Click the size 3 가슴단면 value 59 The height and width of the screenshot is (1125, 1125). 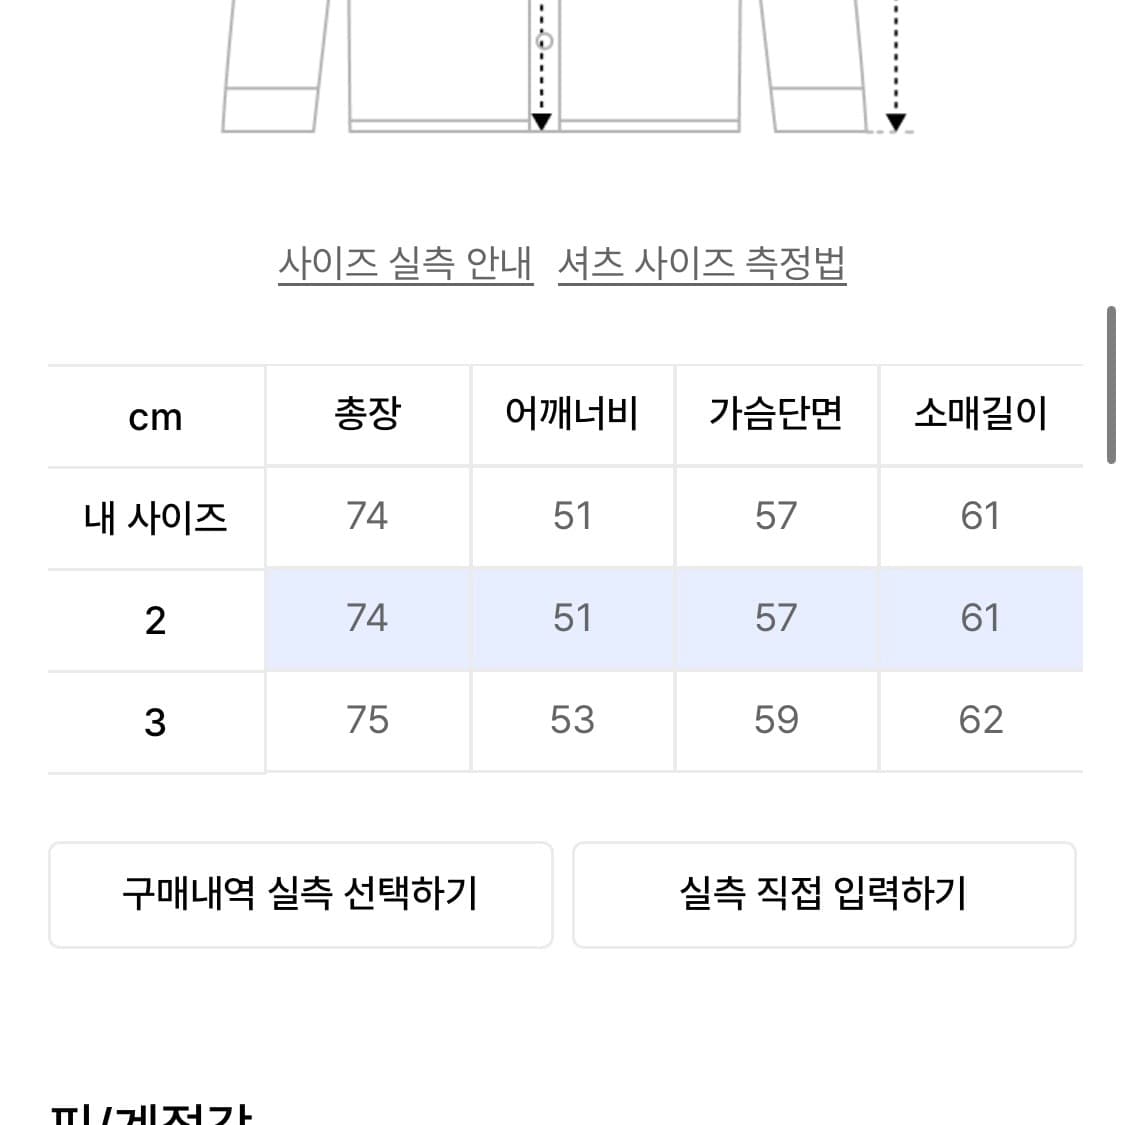[776, 720]
